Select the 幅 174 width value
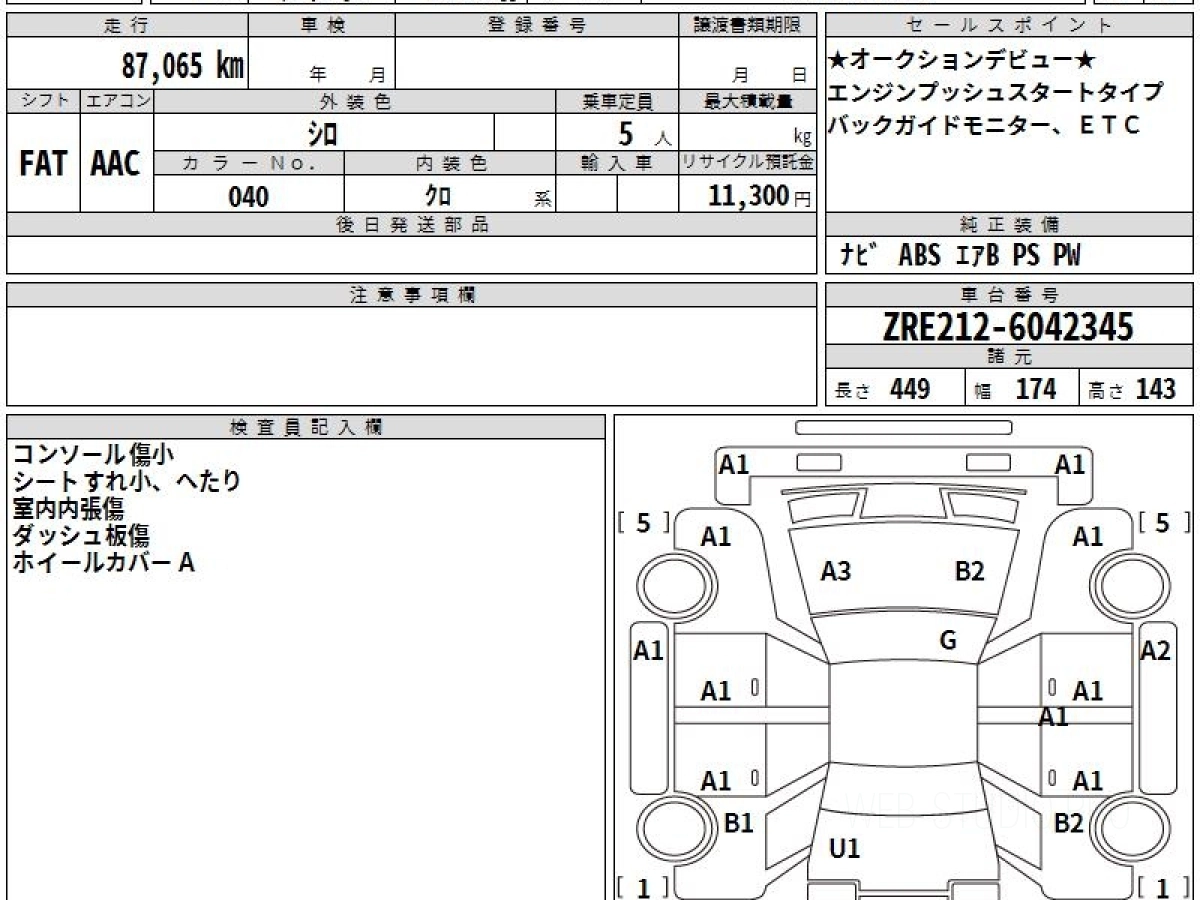The width and height of the screenshot is (1200, 900). (1015, 389)
